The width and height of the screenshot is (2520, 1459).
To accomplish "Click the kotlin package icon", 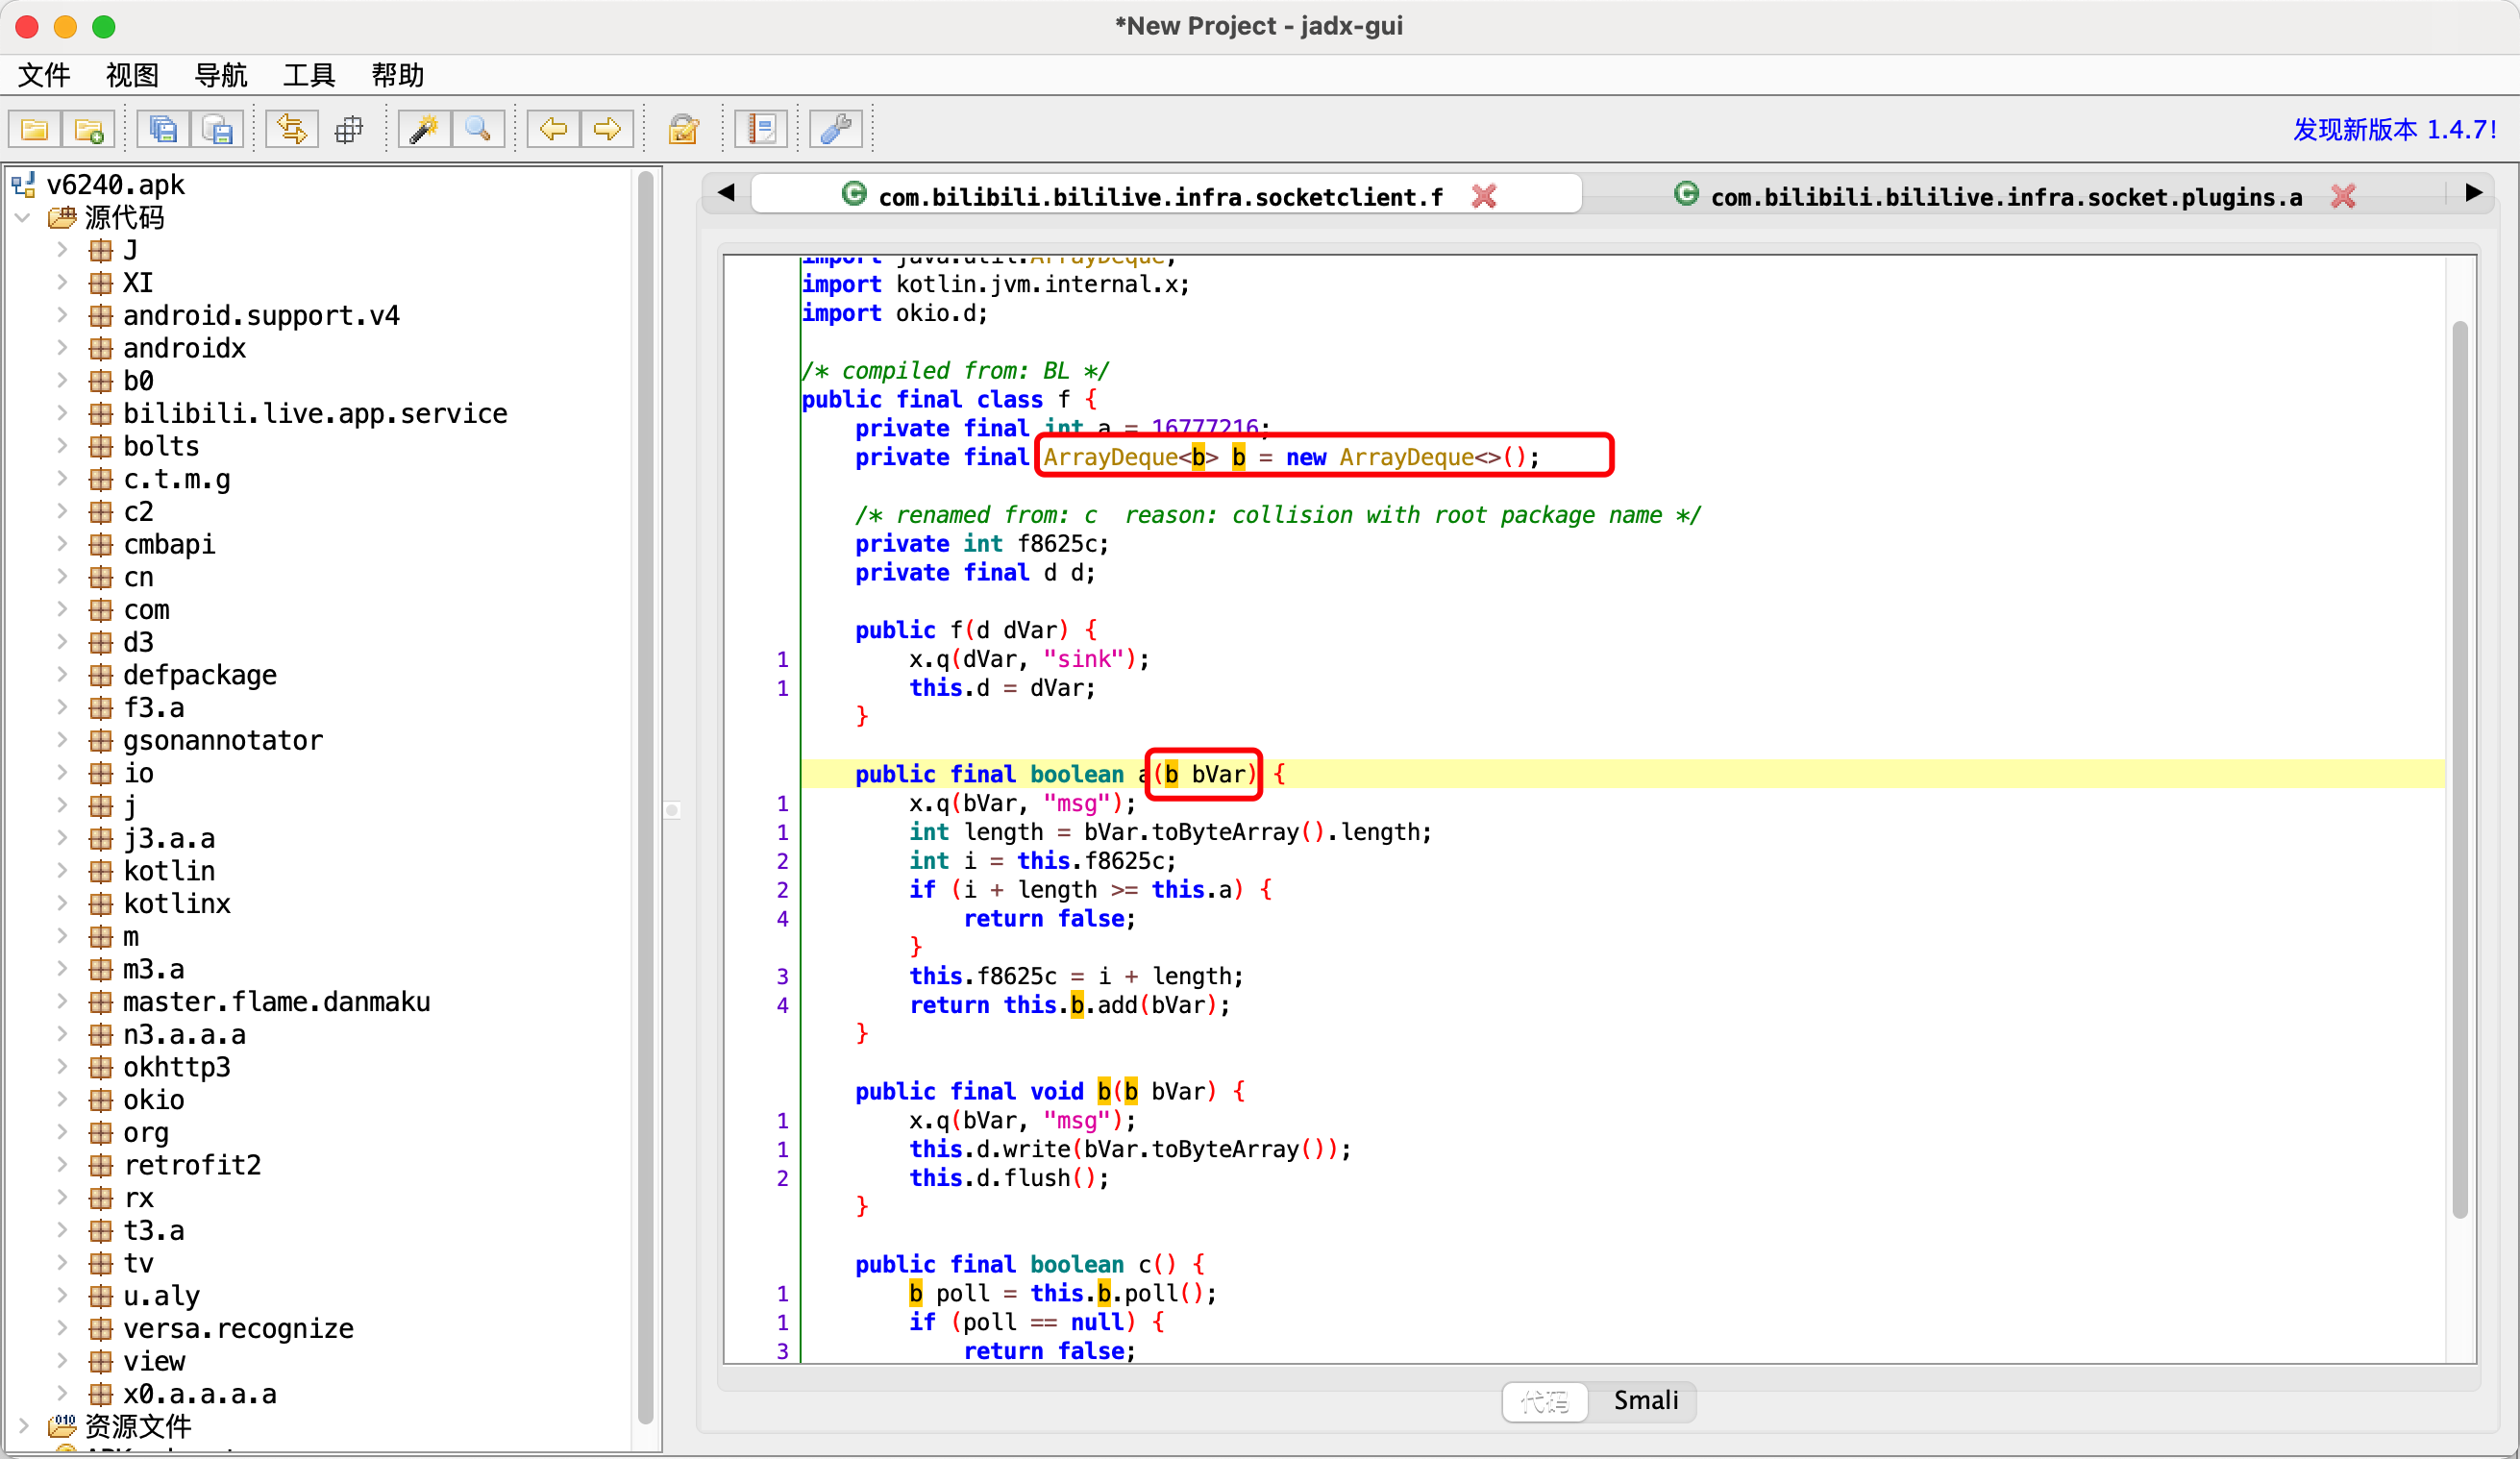I will pyautogui.click(x=101, y=871).
